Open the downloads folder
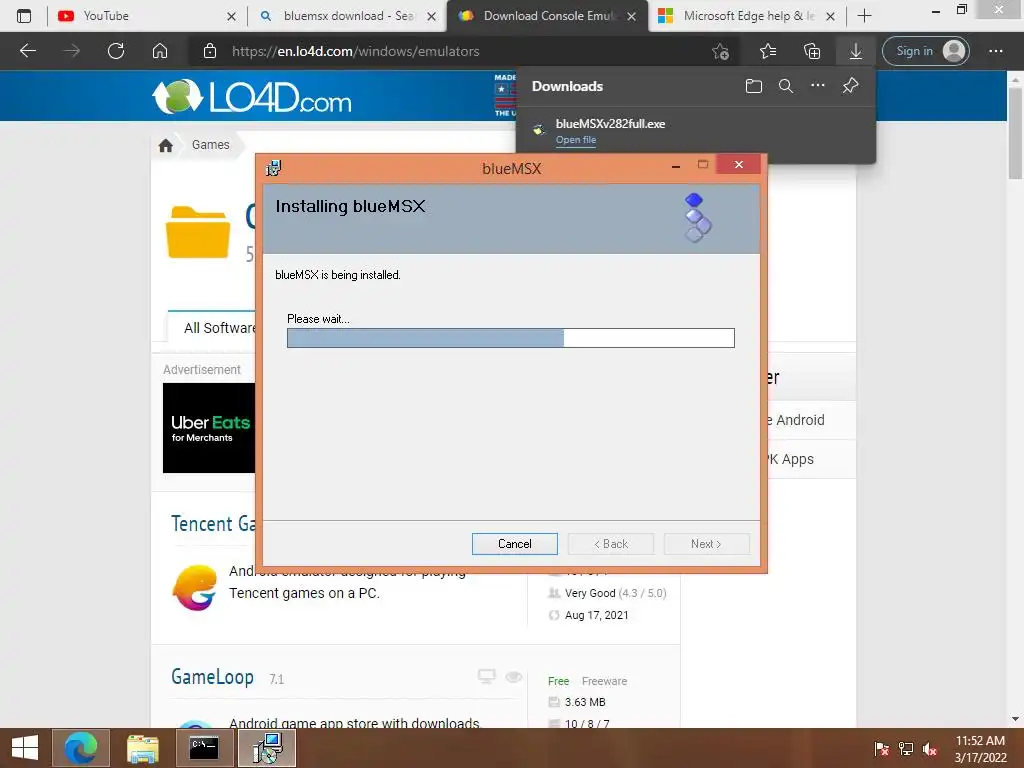1024x768 pixels. 754,86
